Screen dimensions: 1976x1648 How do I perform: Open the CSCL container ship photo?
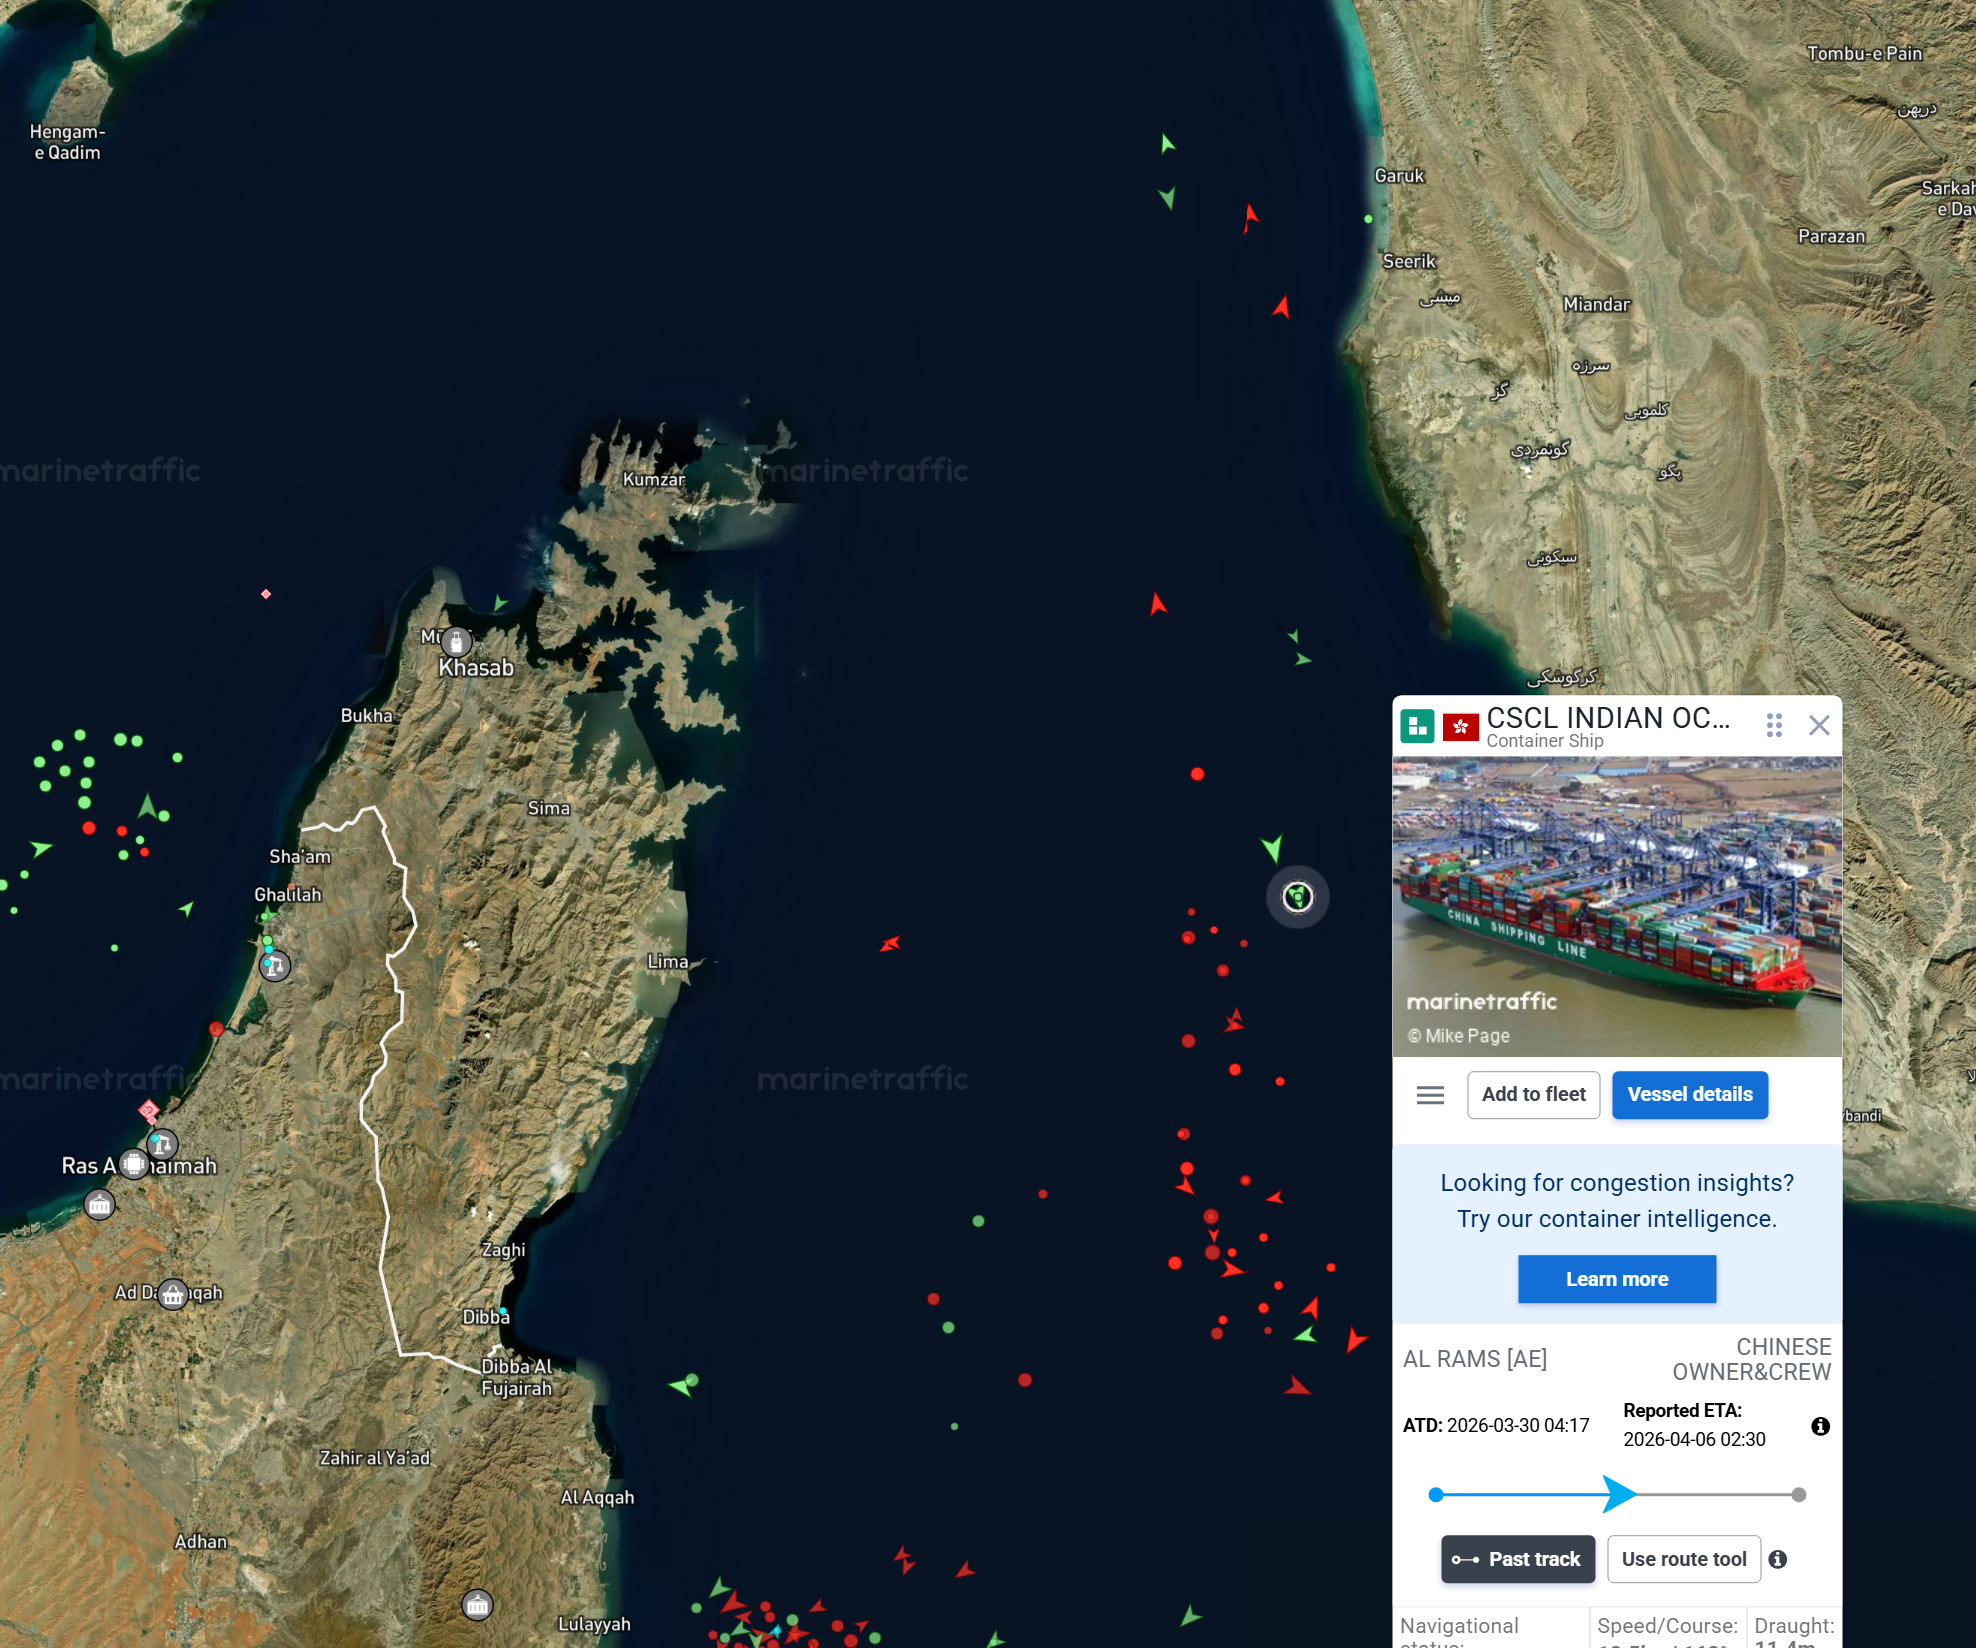pyautogui.click(x=1616, y=906)
